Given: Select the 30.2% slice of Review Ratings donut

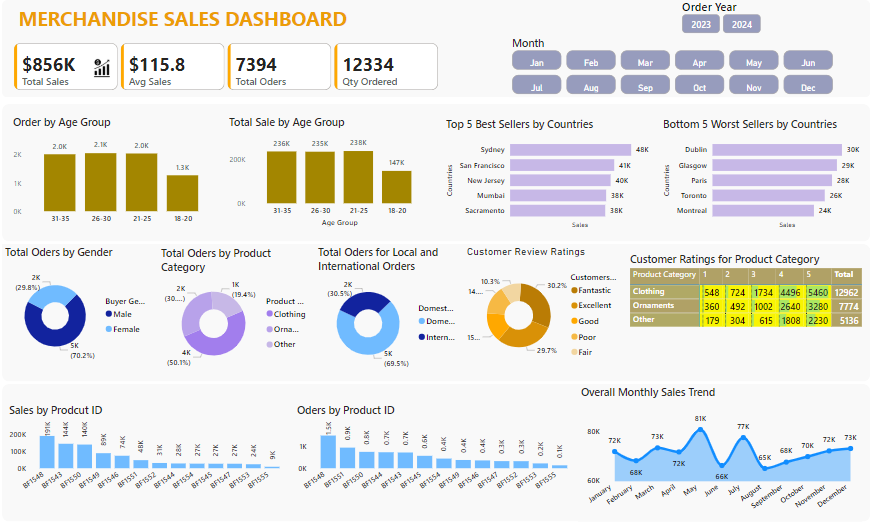Looking at the screenshot, I should tap(539, 304).
